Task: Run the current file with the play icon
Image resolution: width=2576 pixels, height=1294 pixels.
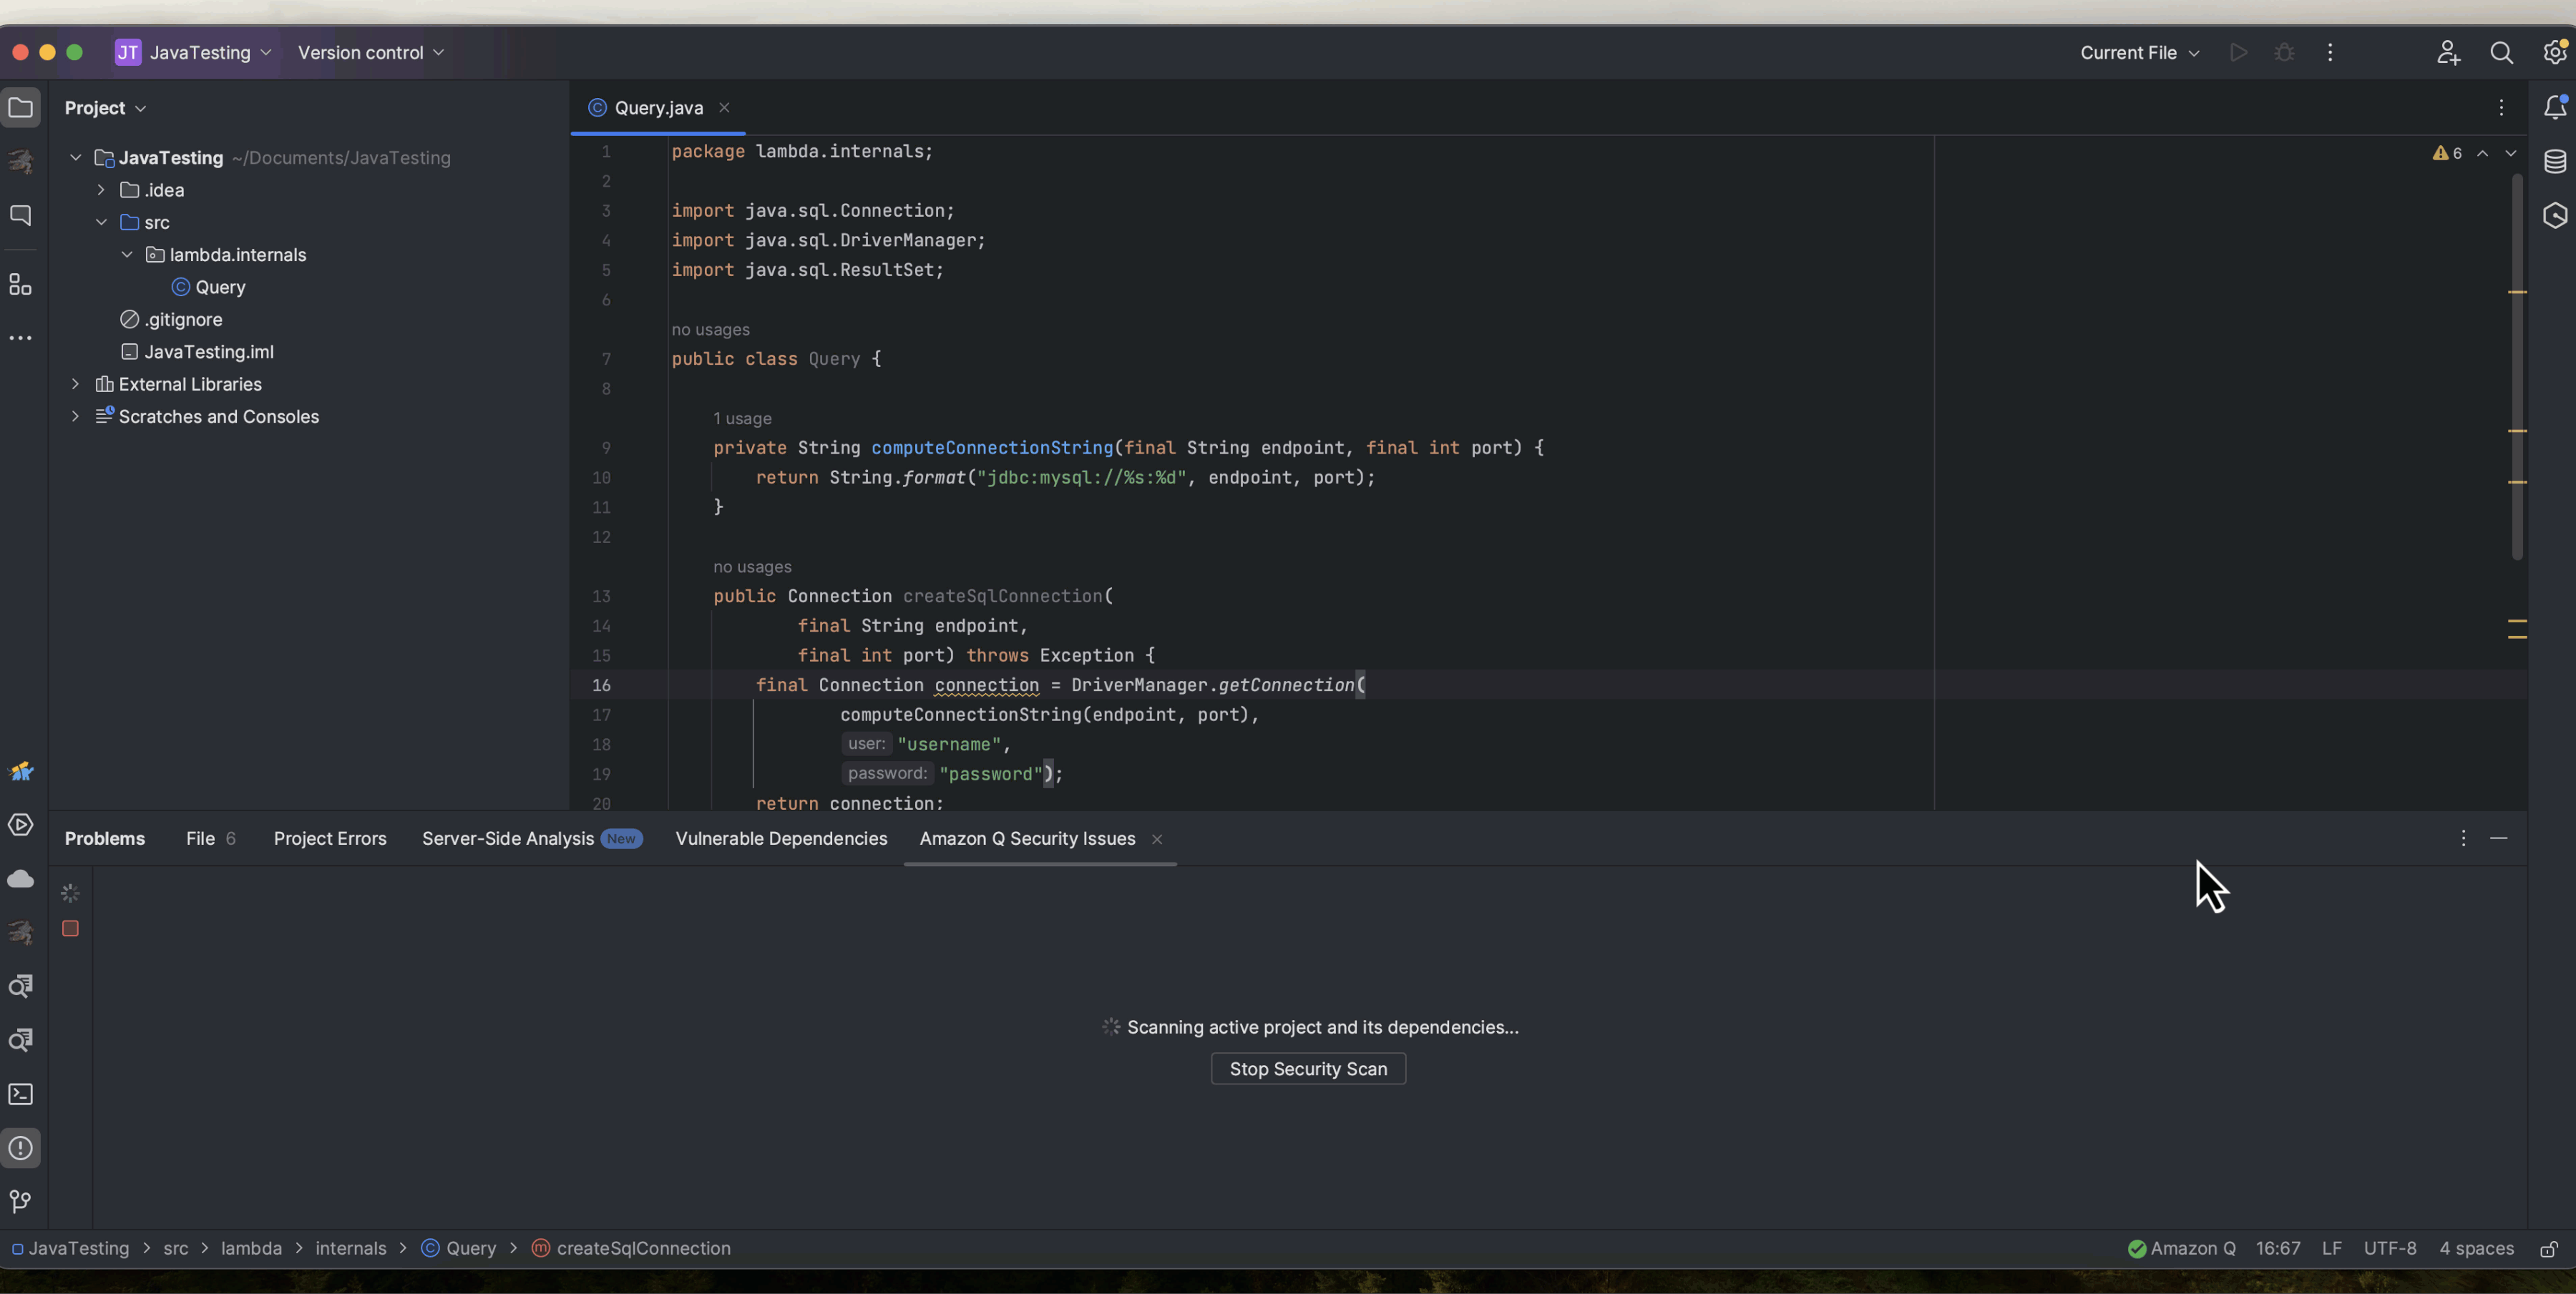Action: tap(2240, 52)
